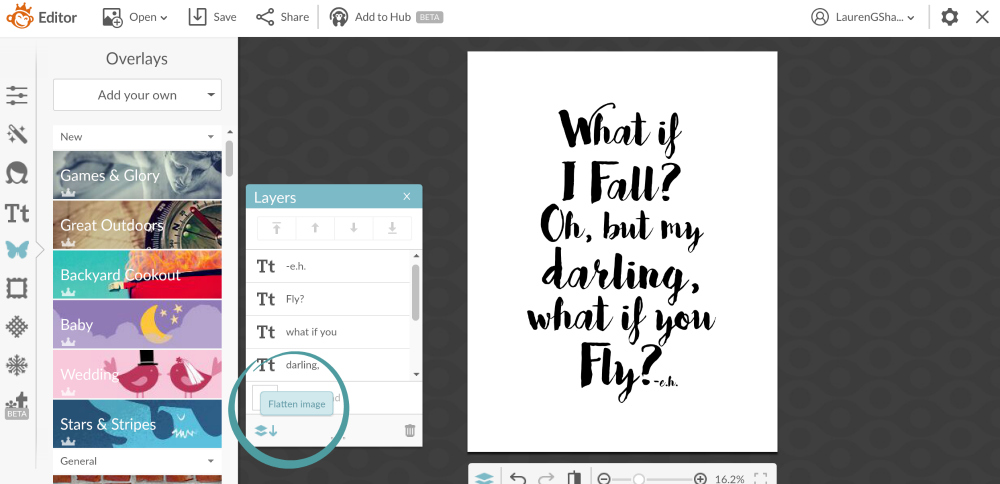Click the overlays list scrollbar
Image resolution: width=1000 pixels, height=484 pixels.
[229, 158]
